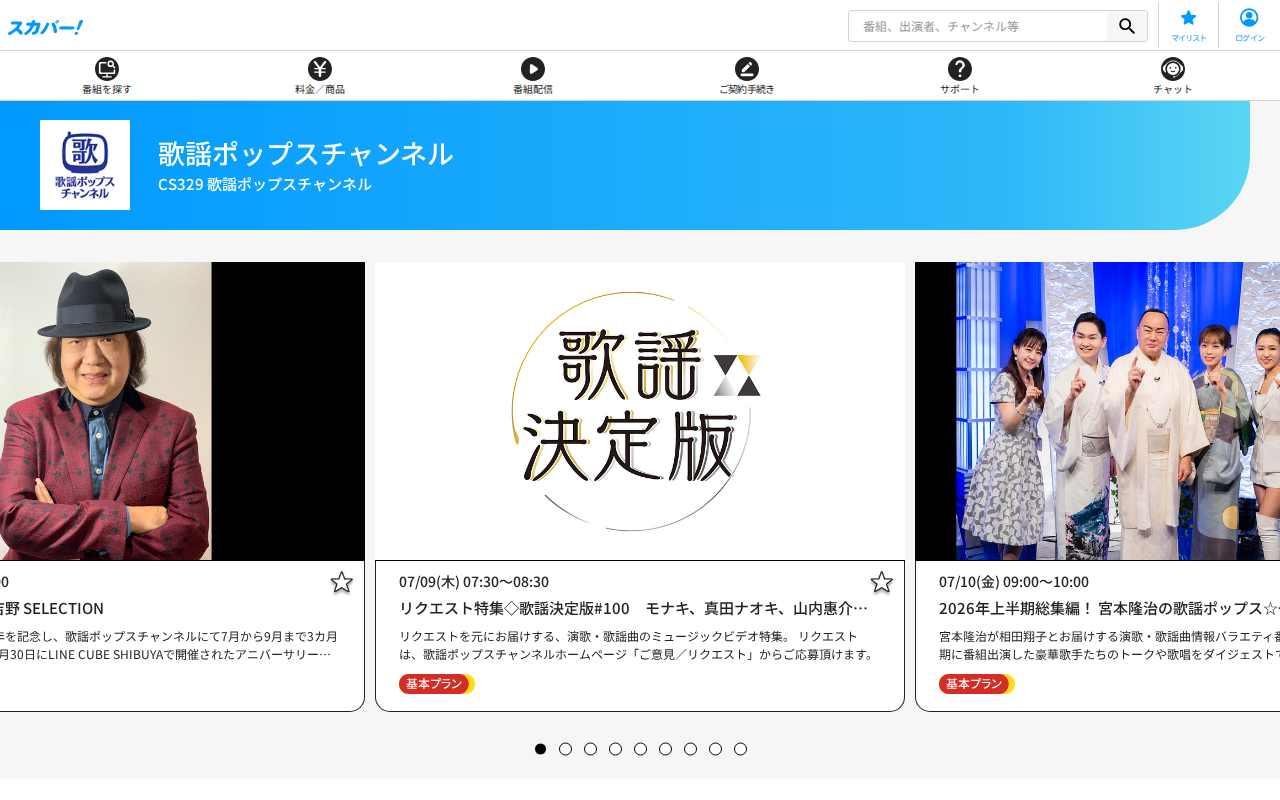Click the magnifier search button
This screenshot has height=800, width=1280.
click(1127, 26)
